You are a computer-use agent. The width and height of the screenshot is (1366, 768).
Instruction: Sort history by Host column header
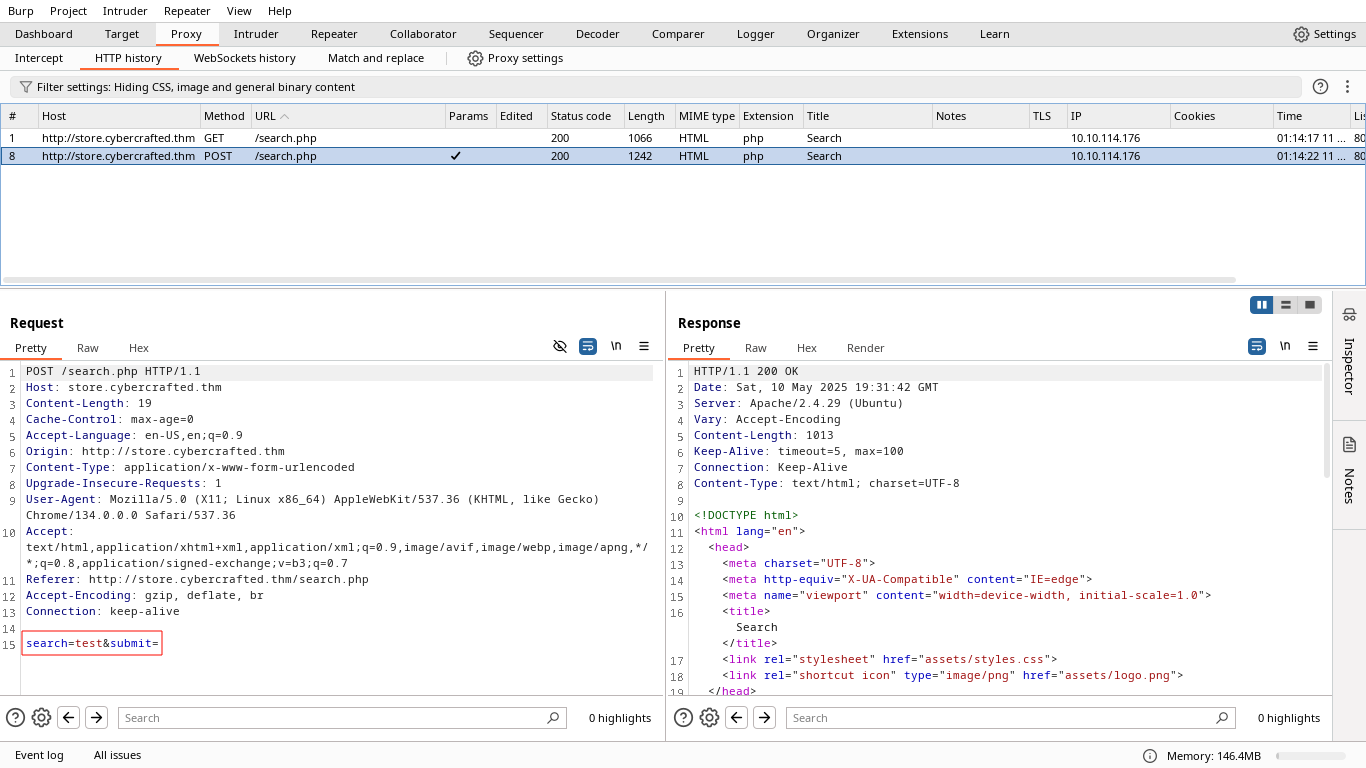(119, 116)
